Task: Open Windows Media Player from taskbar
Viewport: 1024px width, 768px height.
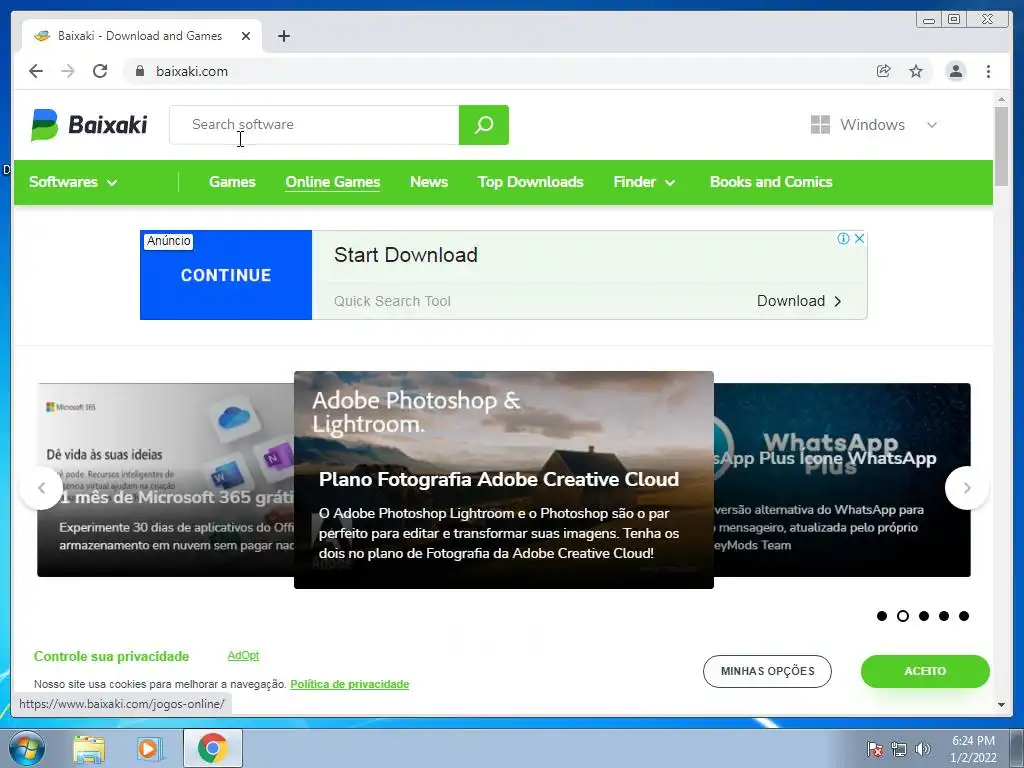Action: tap(150, 749)
